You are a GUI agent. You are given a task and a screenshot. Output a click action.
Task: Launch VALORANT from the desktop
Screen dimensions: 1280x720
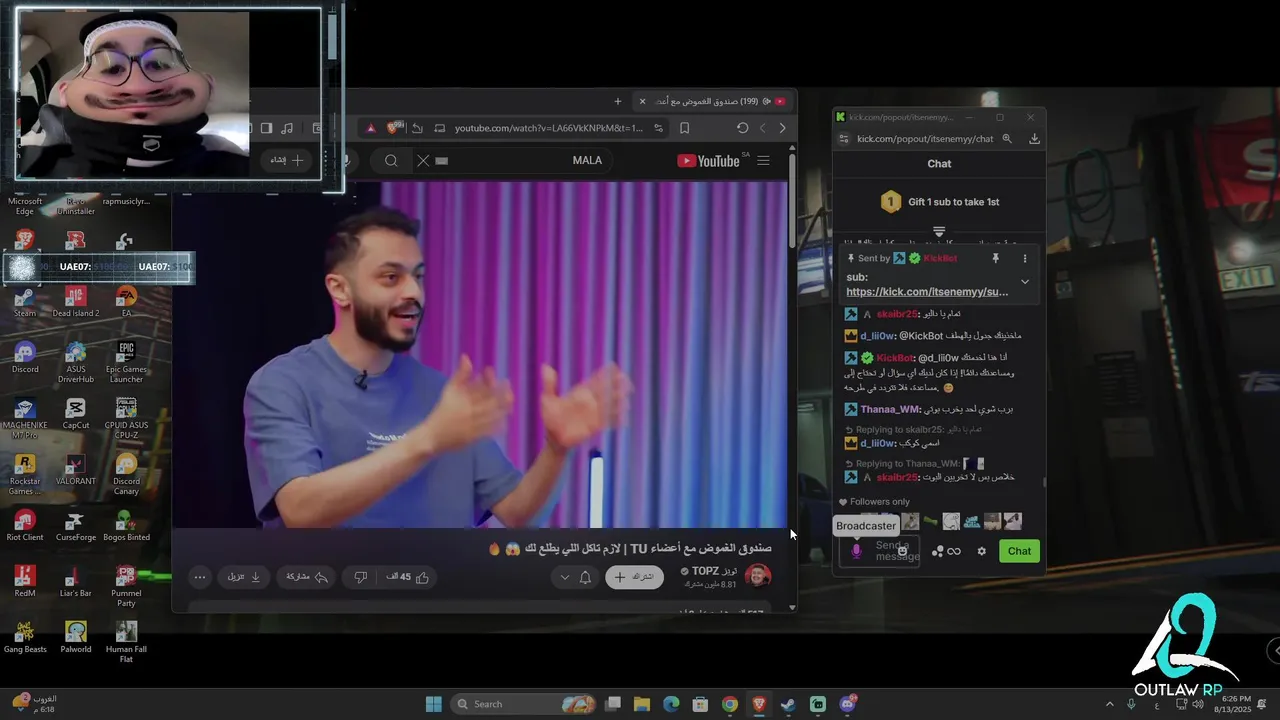tap(75, 469)
